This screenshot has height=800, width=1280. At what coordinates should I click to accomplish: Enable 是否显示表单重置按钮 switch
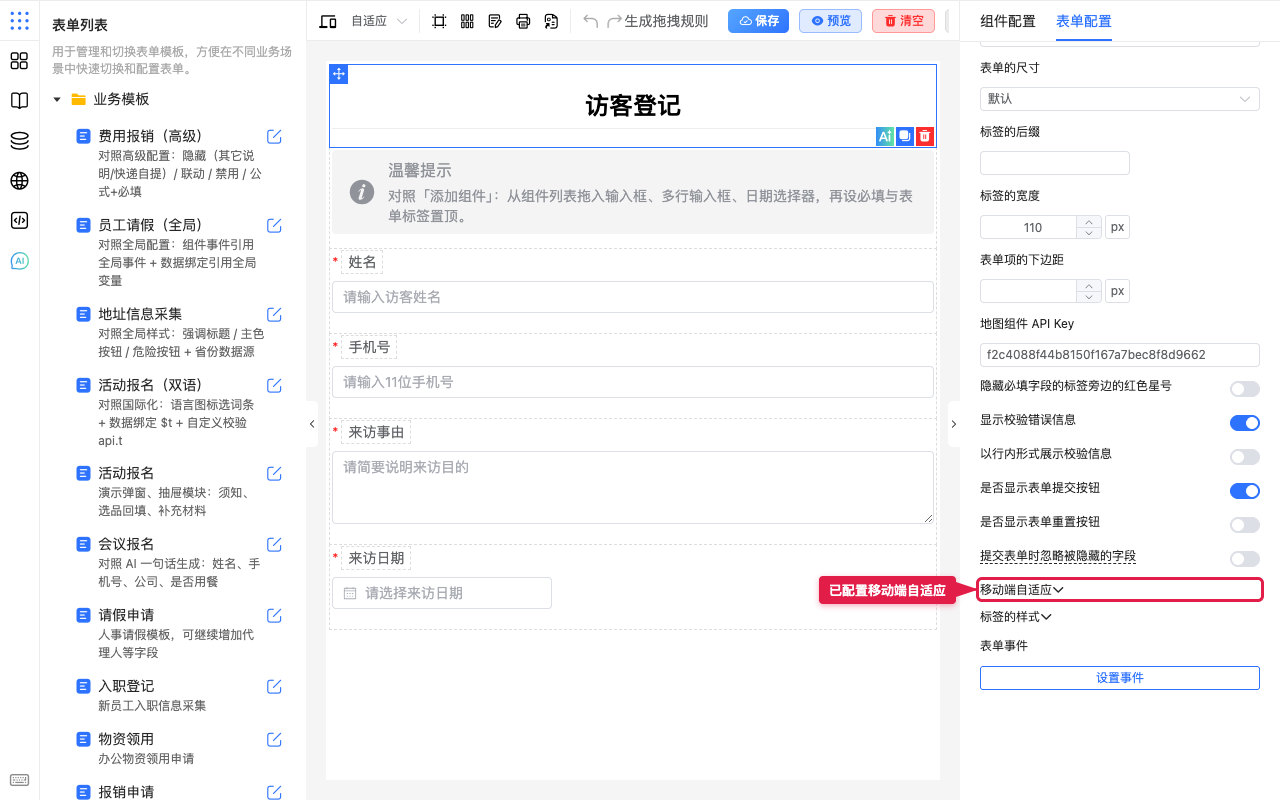pos(1244,525)
